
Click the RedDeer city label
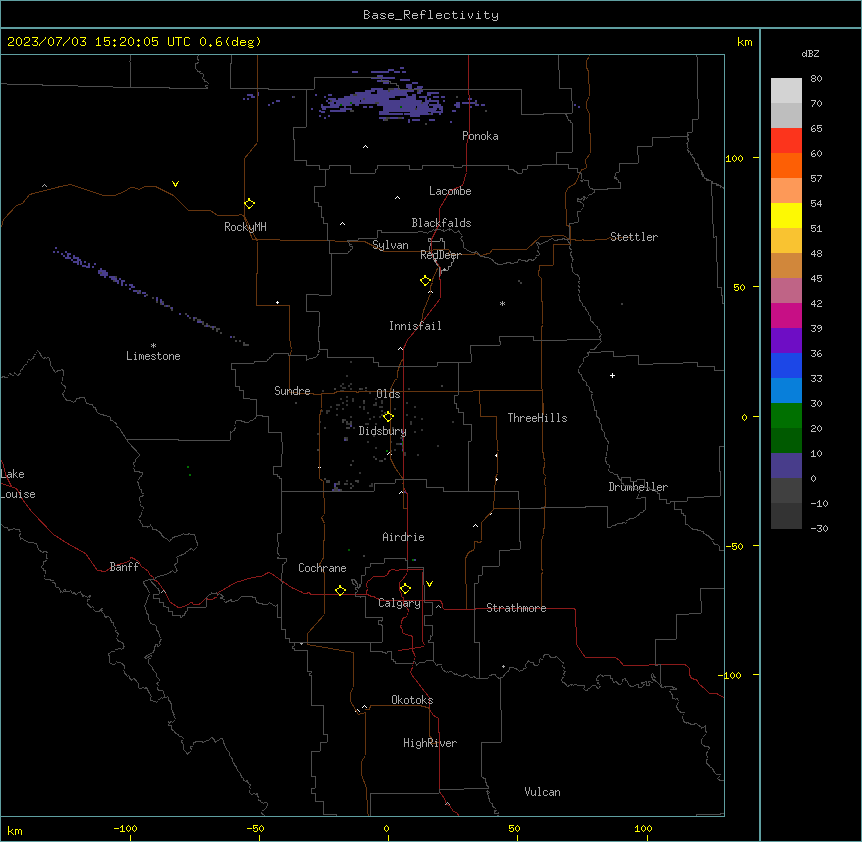tap(440, 255)
